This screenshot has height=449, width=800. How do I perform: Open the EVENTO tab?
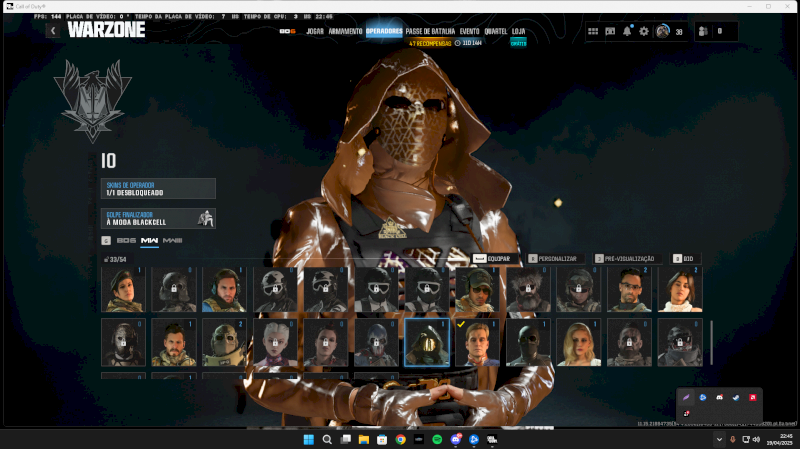click(469, 31)
